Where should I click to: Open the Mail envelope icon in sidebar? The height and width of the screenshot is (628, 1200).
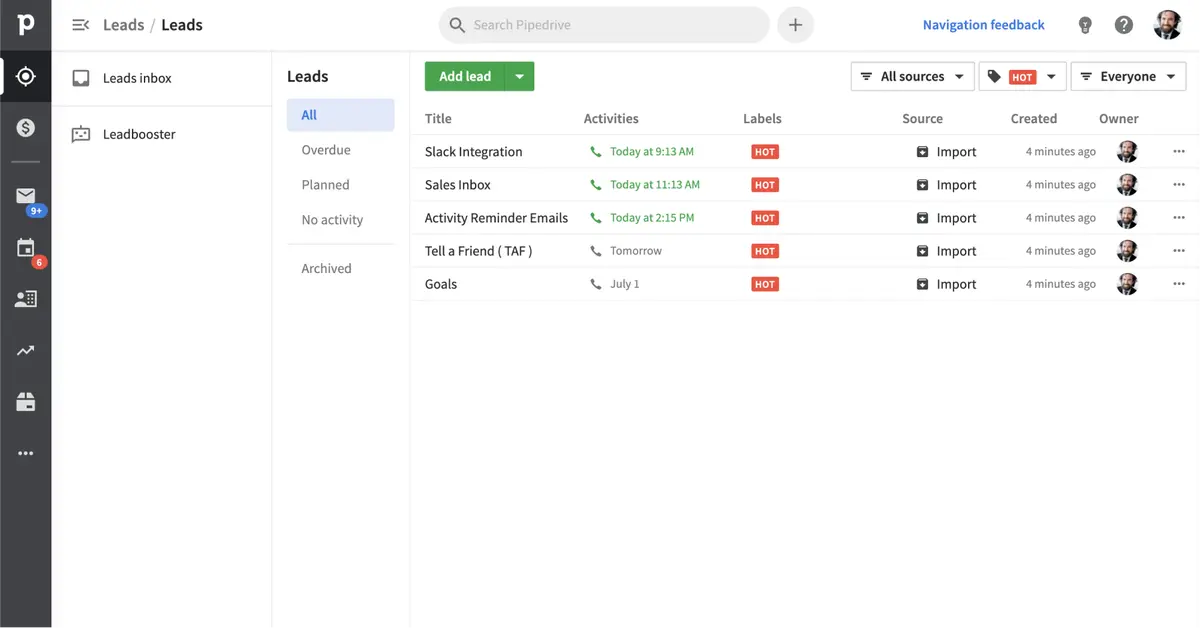(x=26, y=196)
